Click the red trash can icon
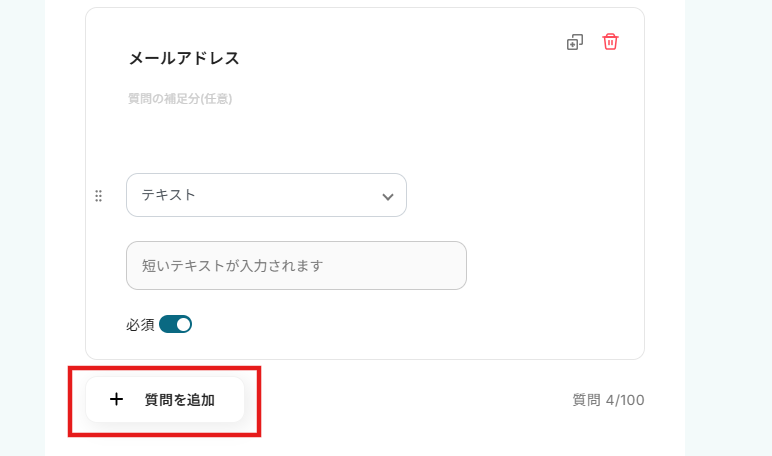This screenshot has width=772, height=456. tap(610, 42)
